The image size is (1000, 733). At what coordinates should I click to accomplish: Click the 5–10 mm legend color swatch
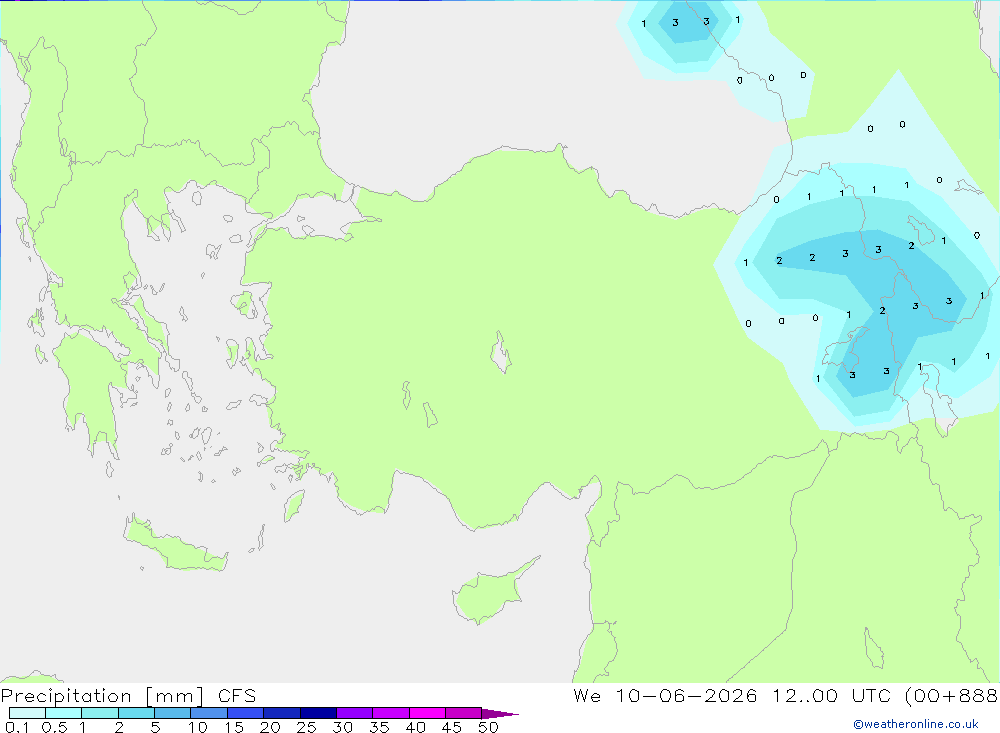pyautogui.click(x=173, y=713)
